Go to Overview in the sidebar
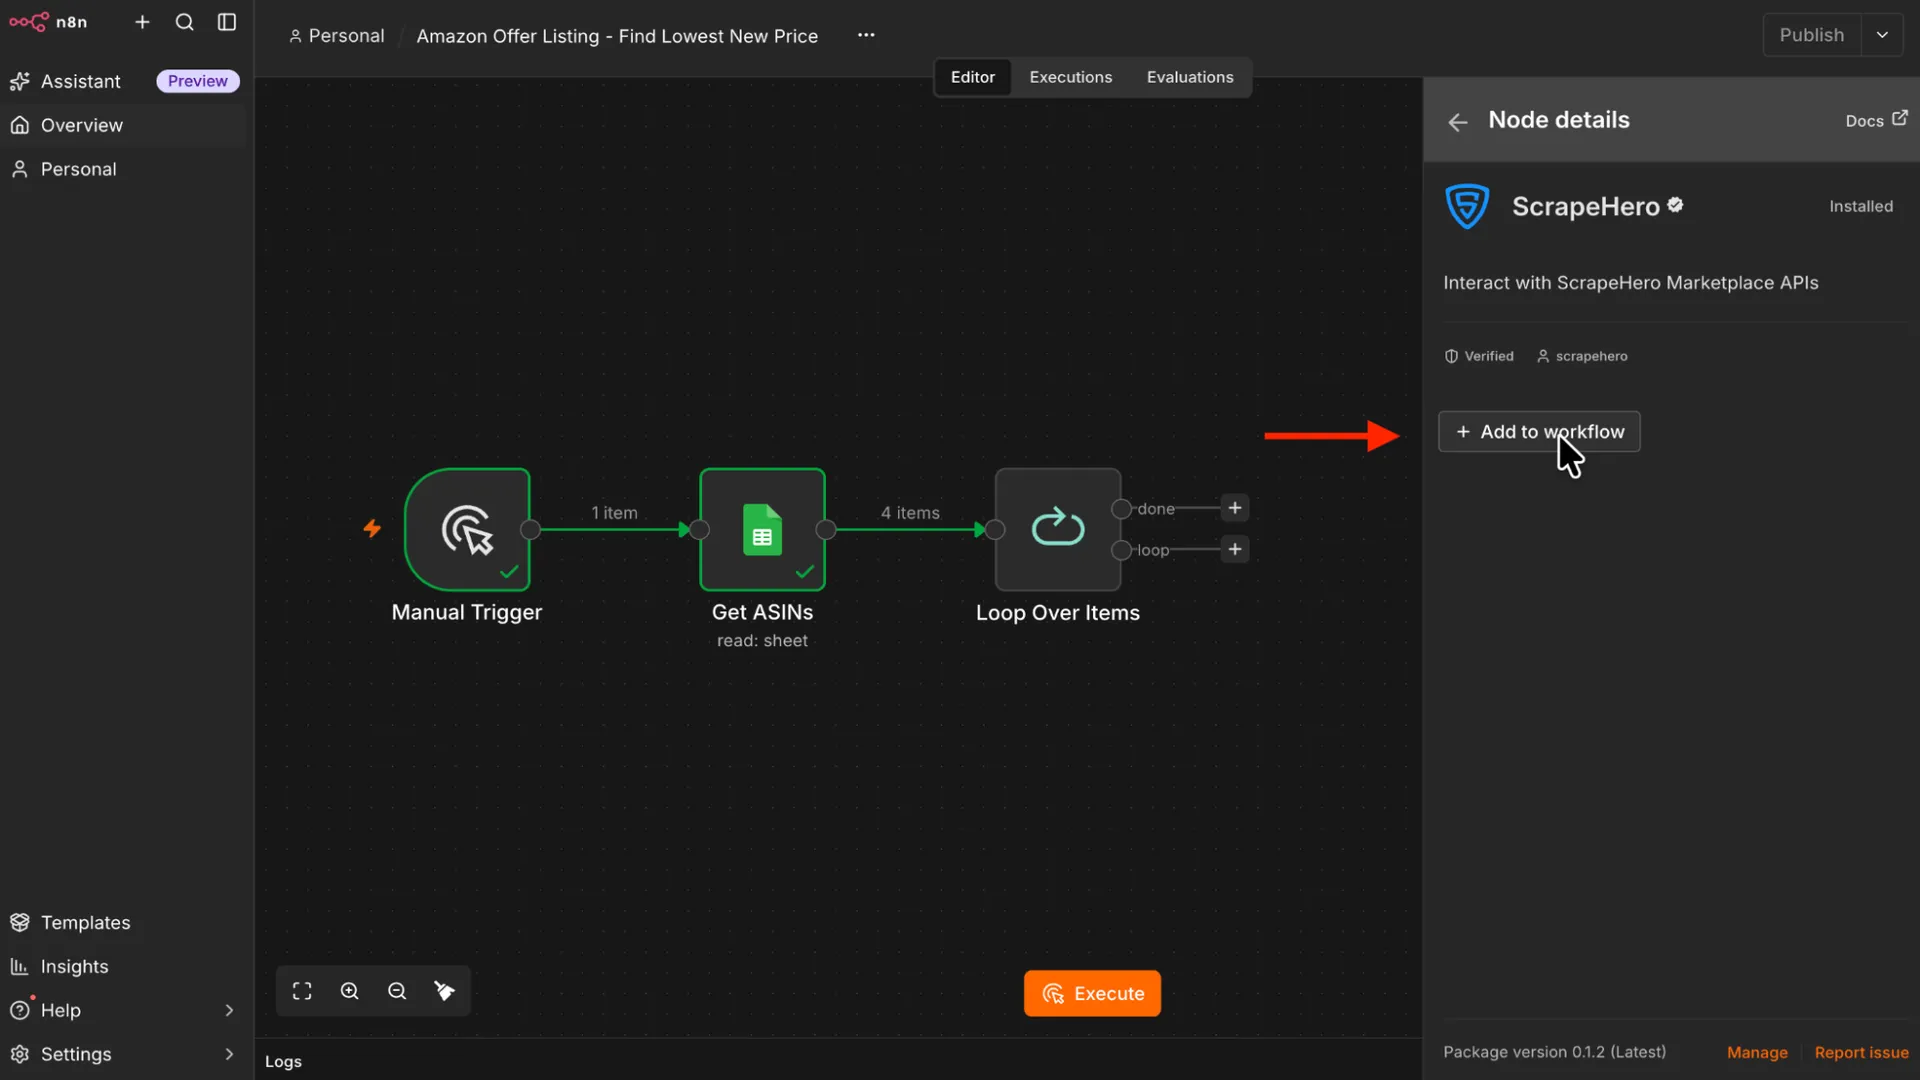Screen dimensions: 1920x1080 124,125
